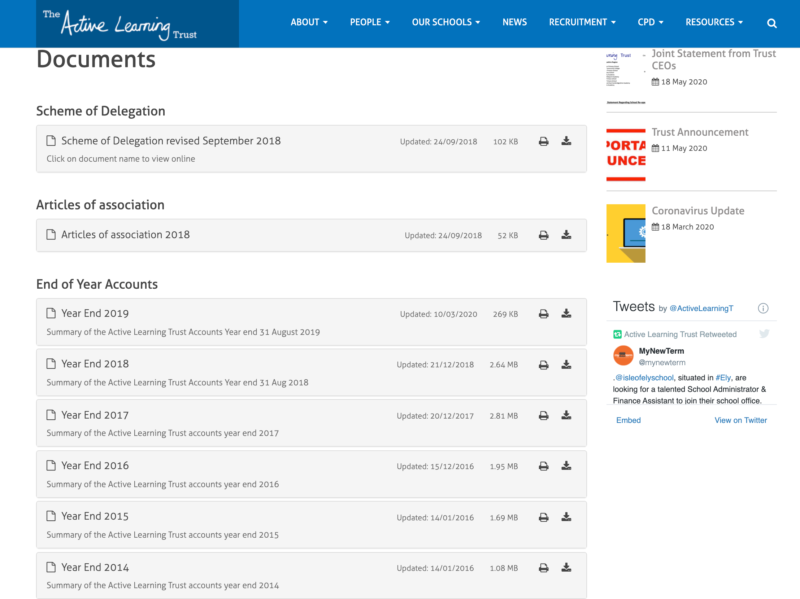
Task: Download Articles of association 2018
Action: tap(566, 235)
